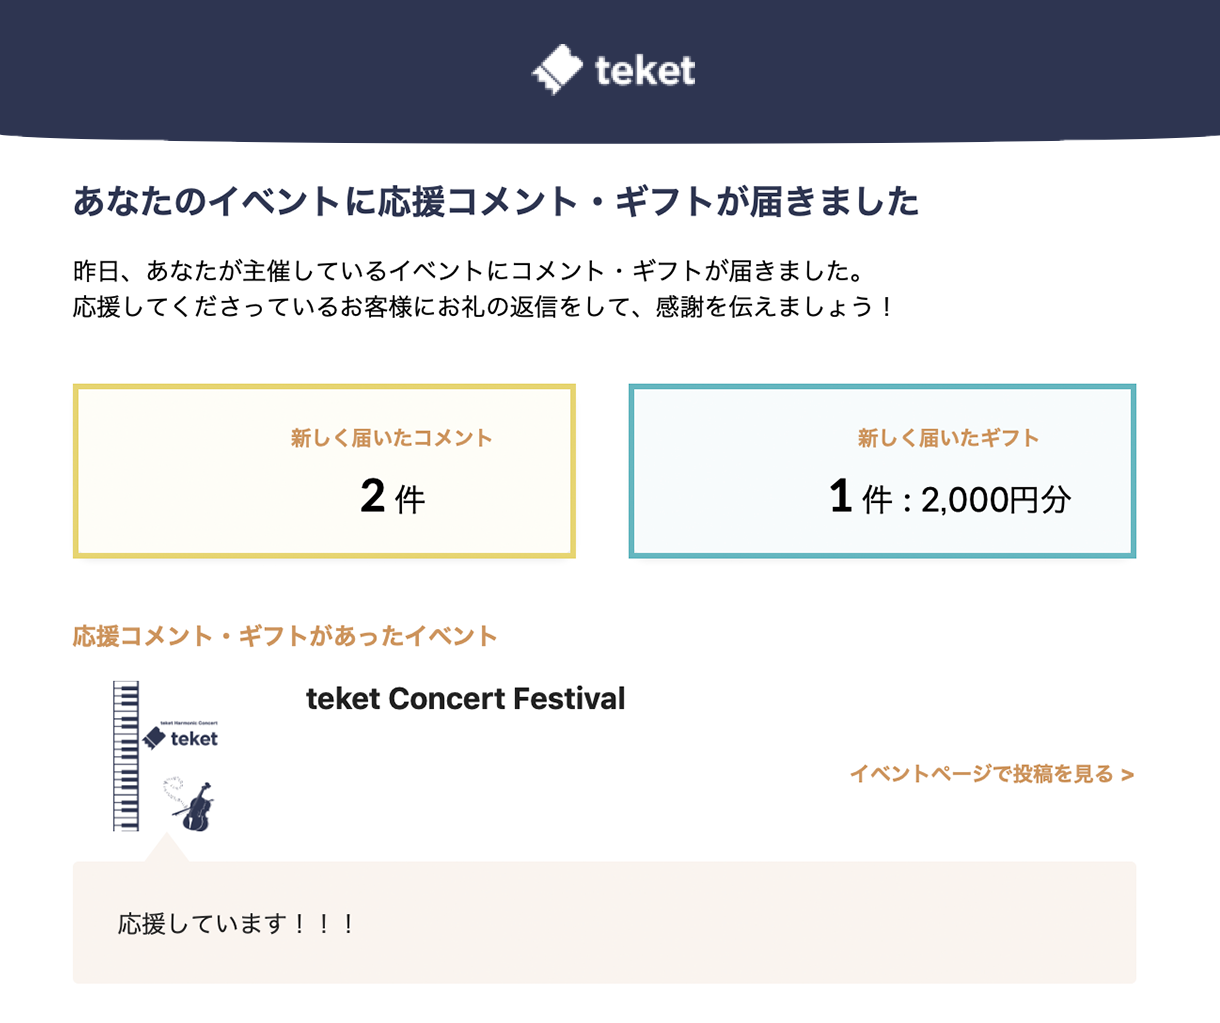The image size is (1220, 1023).
Task: Click the teket ticket logo icon in header
Action: pyautogui.click(x=557, y=70)
